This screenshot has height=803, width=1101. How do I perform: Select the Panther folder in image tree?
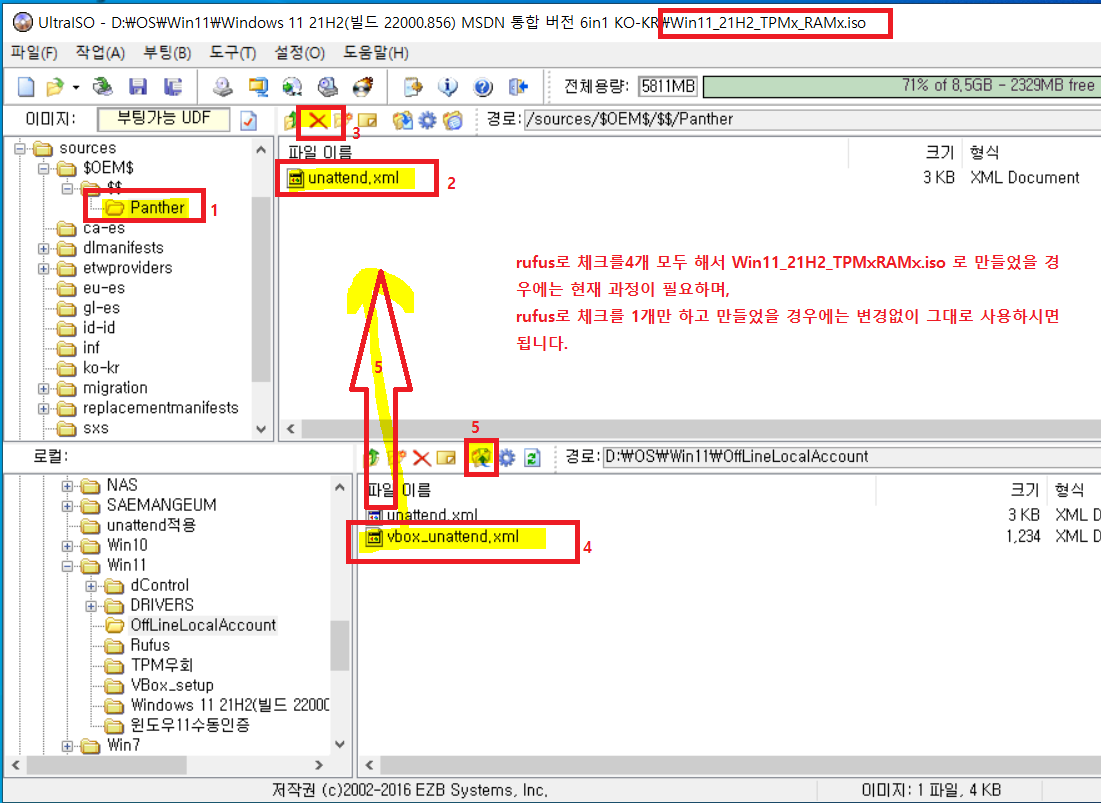point(157,208)
